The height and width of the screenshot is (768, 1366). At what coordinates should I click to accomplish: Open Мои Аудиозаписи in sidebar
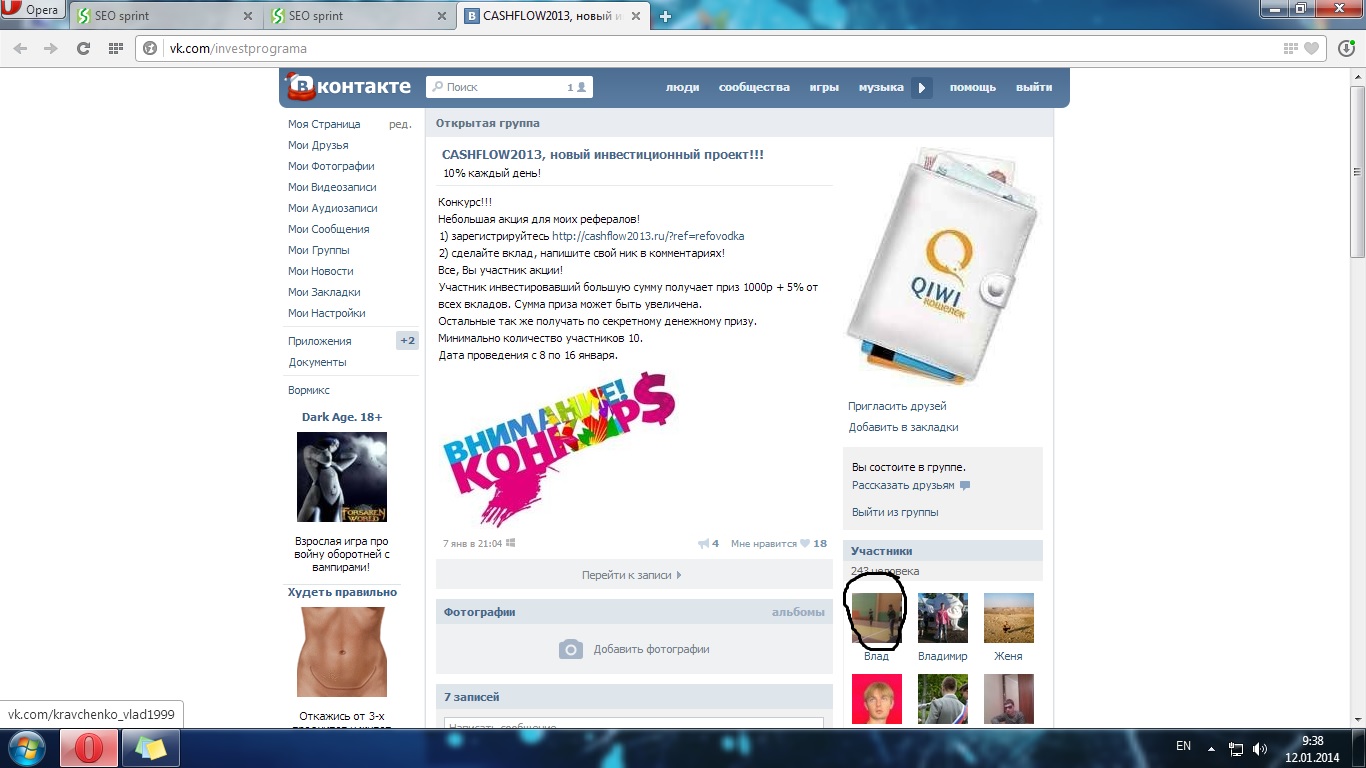(x=333, y=208)
